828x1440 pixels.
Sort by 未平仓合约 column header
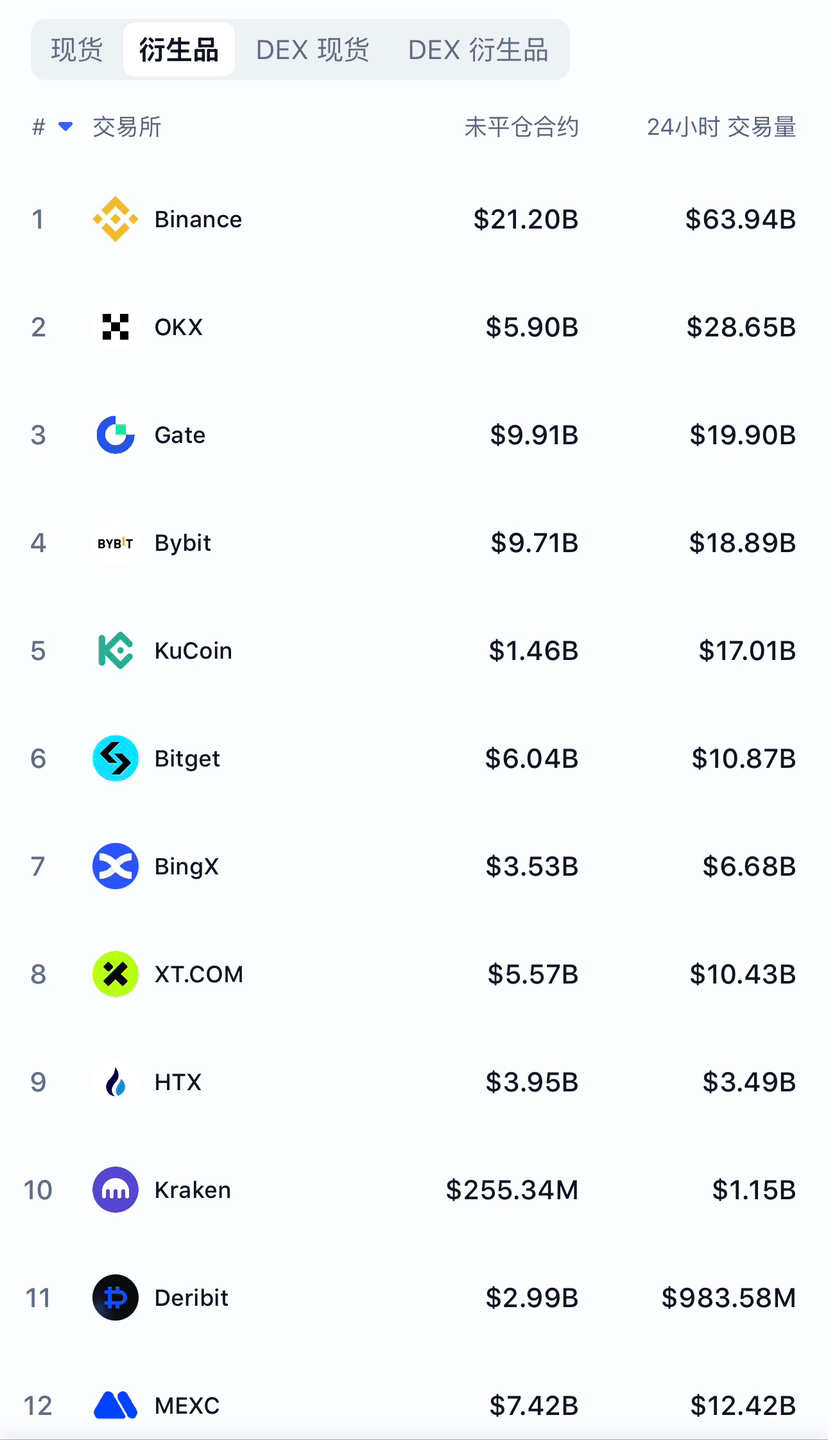click(521, 127)
